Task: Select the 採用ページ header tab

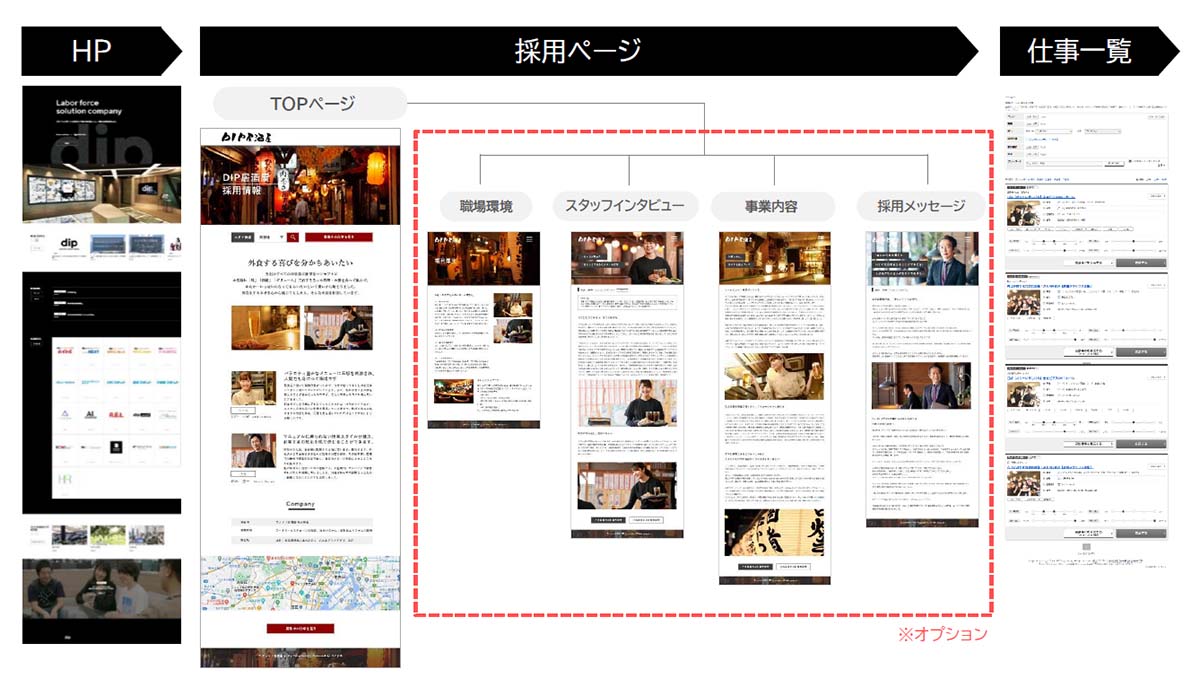Action: click(x=578, y=50)
